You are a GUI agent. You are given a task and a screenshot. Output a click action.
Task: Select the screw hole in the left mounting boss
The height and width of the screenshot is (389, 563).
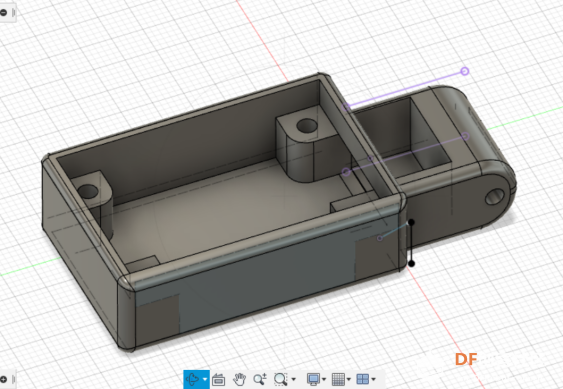(x=88, y=191)
